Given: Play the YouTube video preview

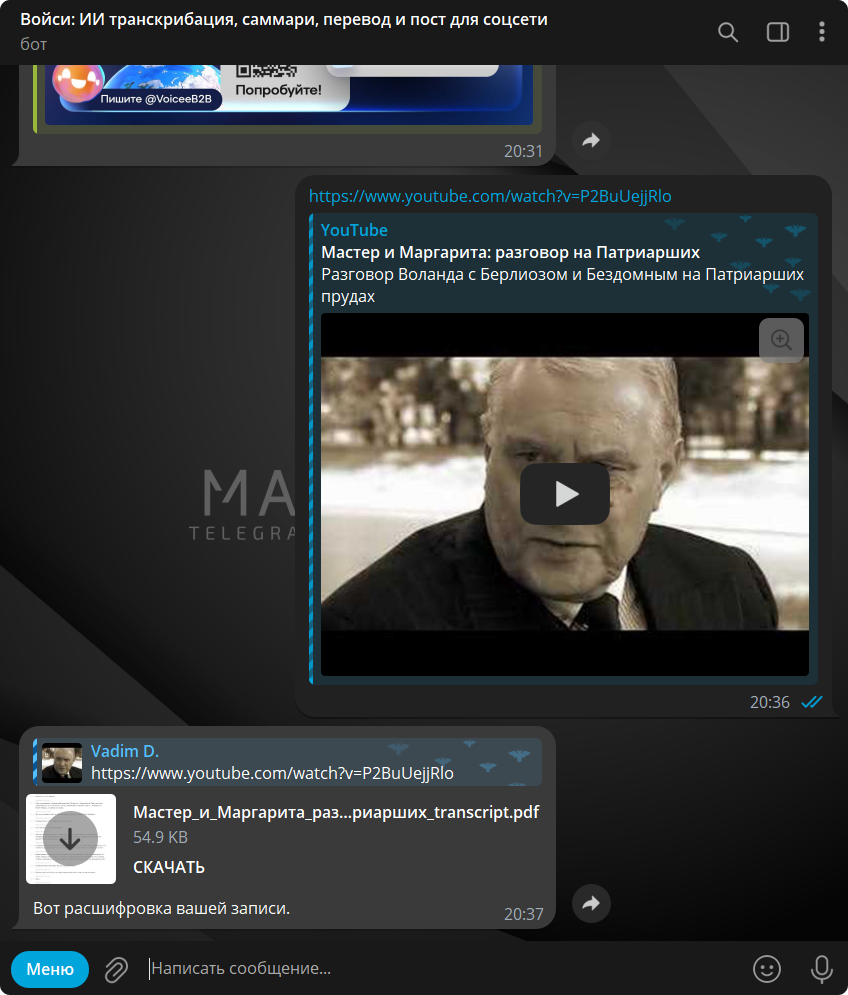Looking at the screenshot, I should [x=565, y=494].
